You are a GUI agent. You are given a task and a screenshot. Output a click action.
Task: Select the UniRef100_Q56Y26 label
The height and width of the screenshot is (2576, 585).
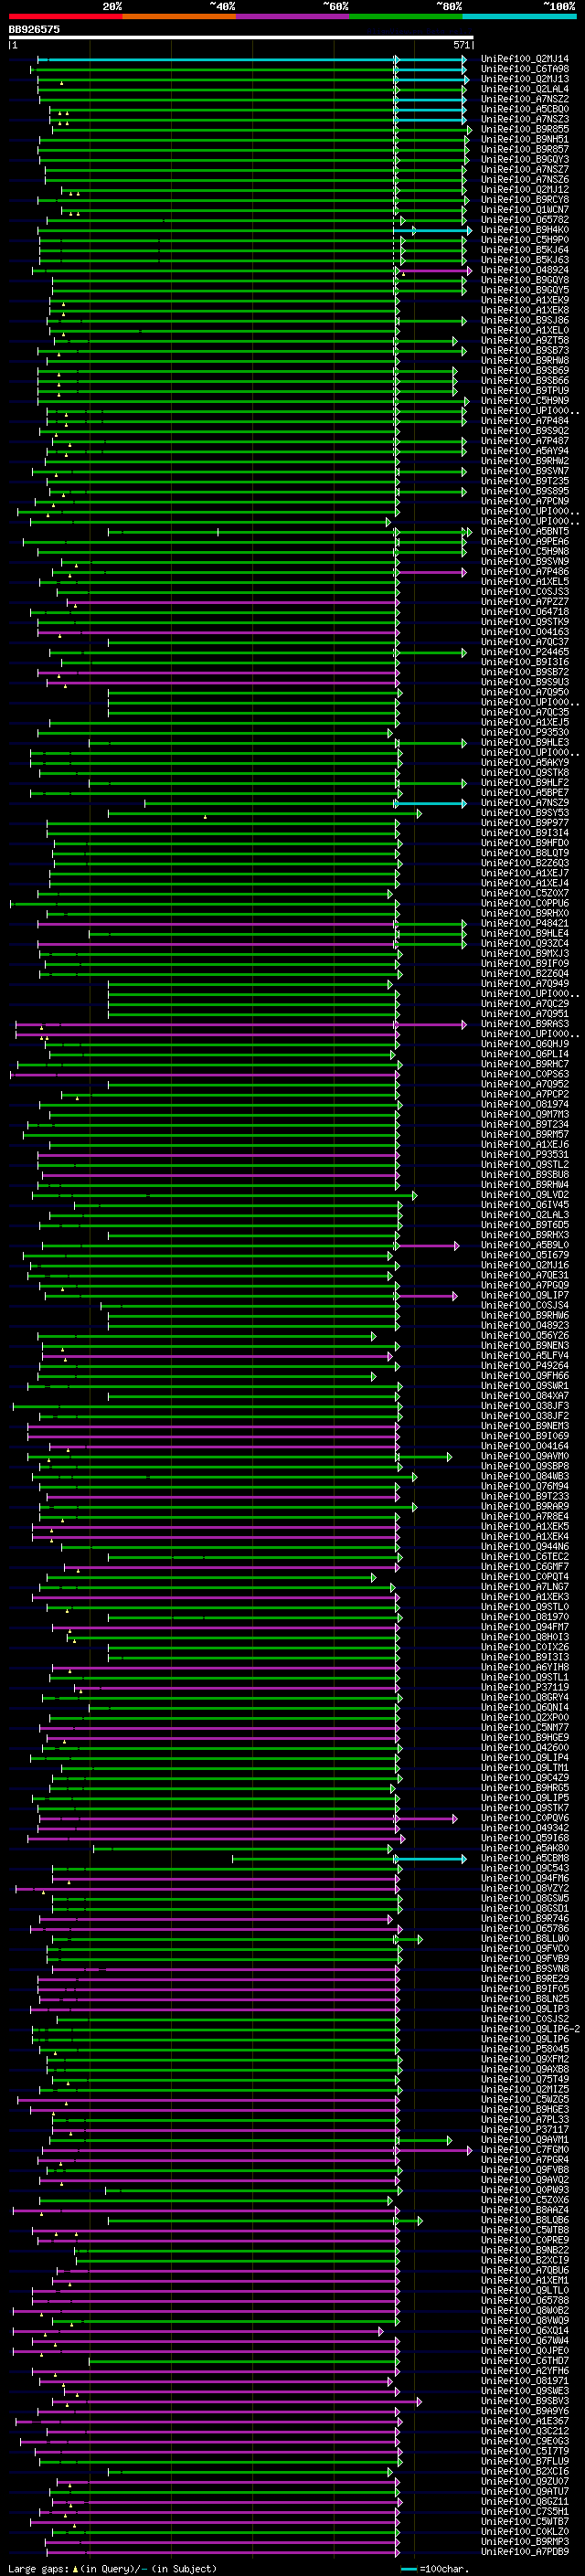click(525, 1336)
